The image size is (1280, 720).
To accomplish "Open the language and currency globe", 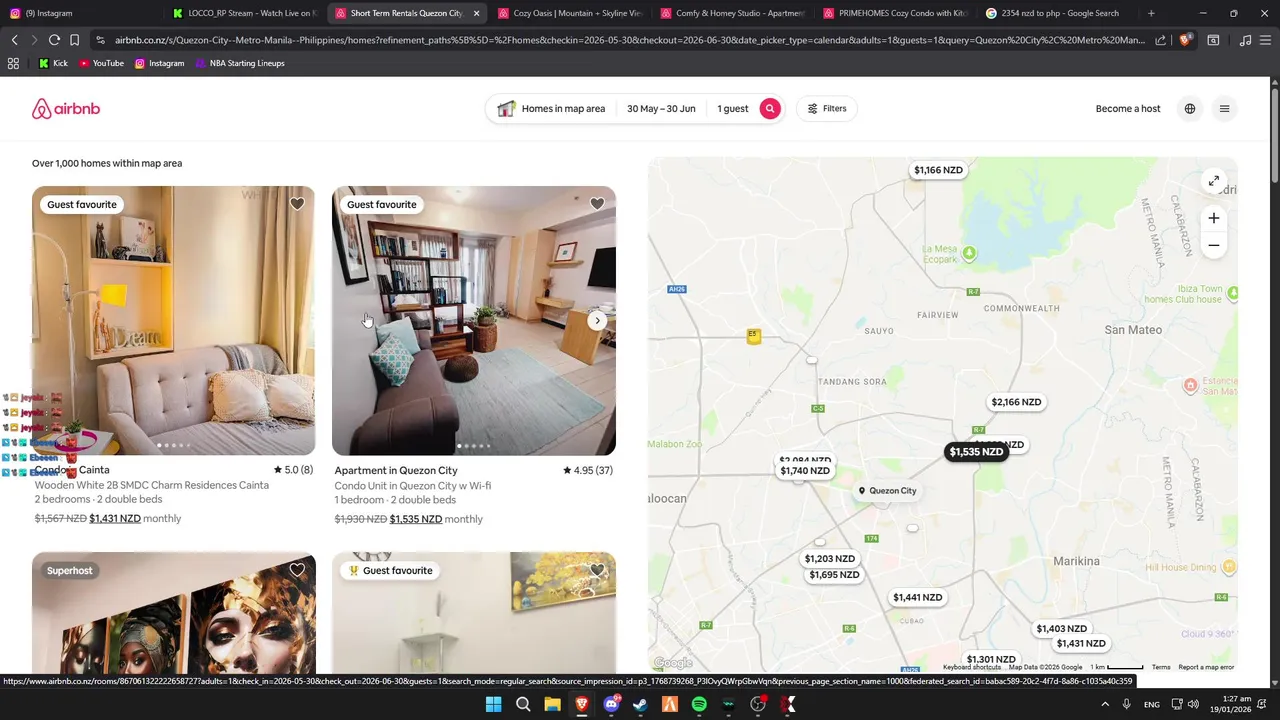I will (1189, 109).
